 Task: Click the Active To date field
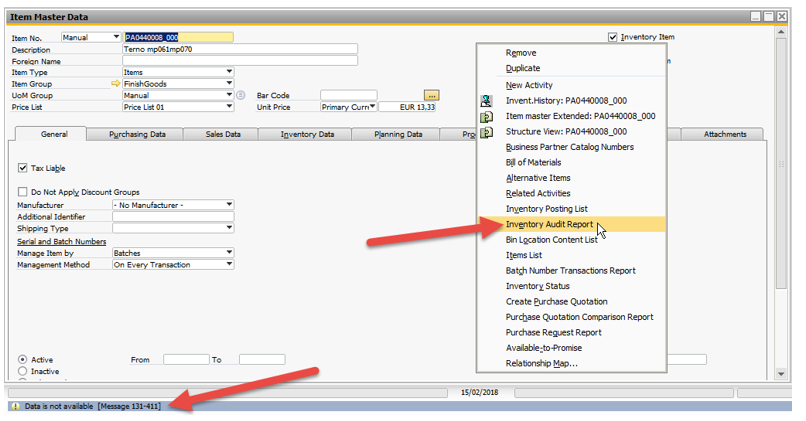point(262,359)
